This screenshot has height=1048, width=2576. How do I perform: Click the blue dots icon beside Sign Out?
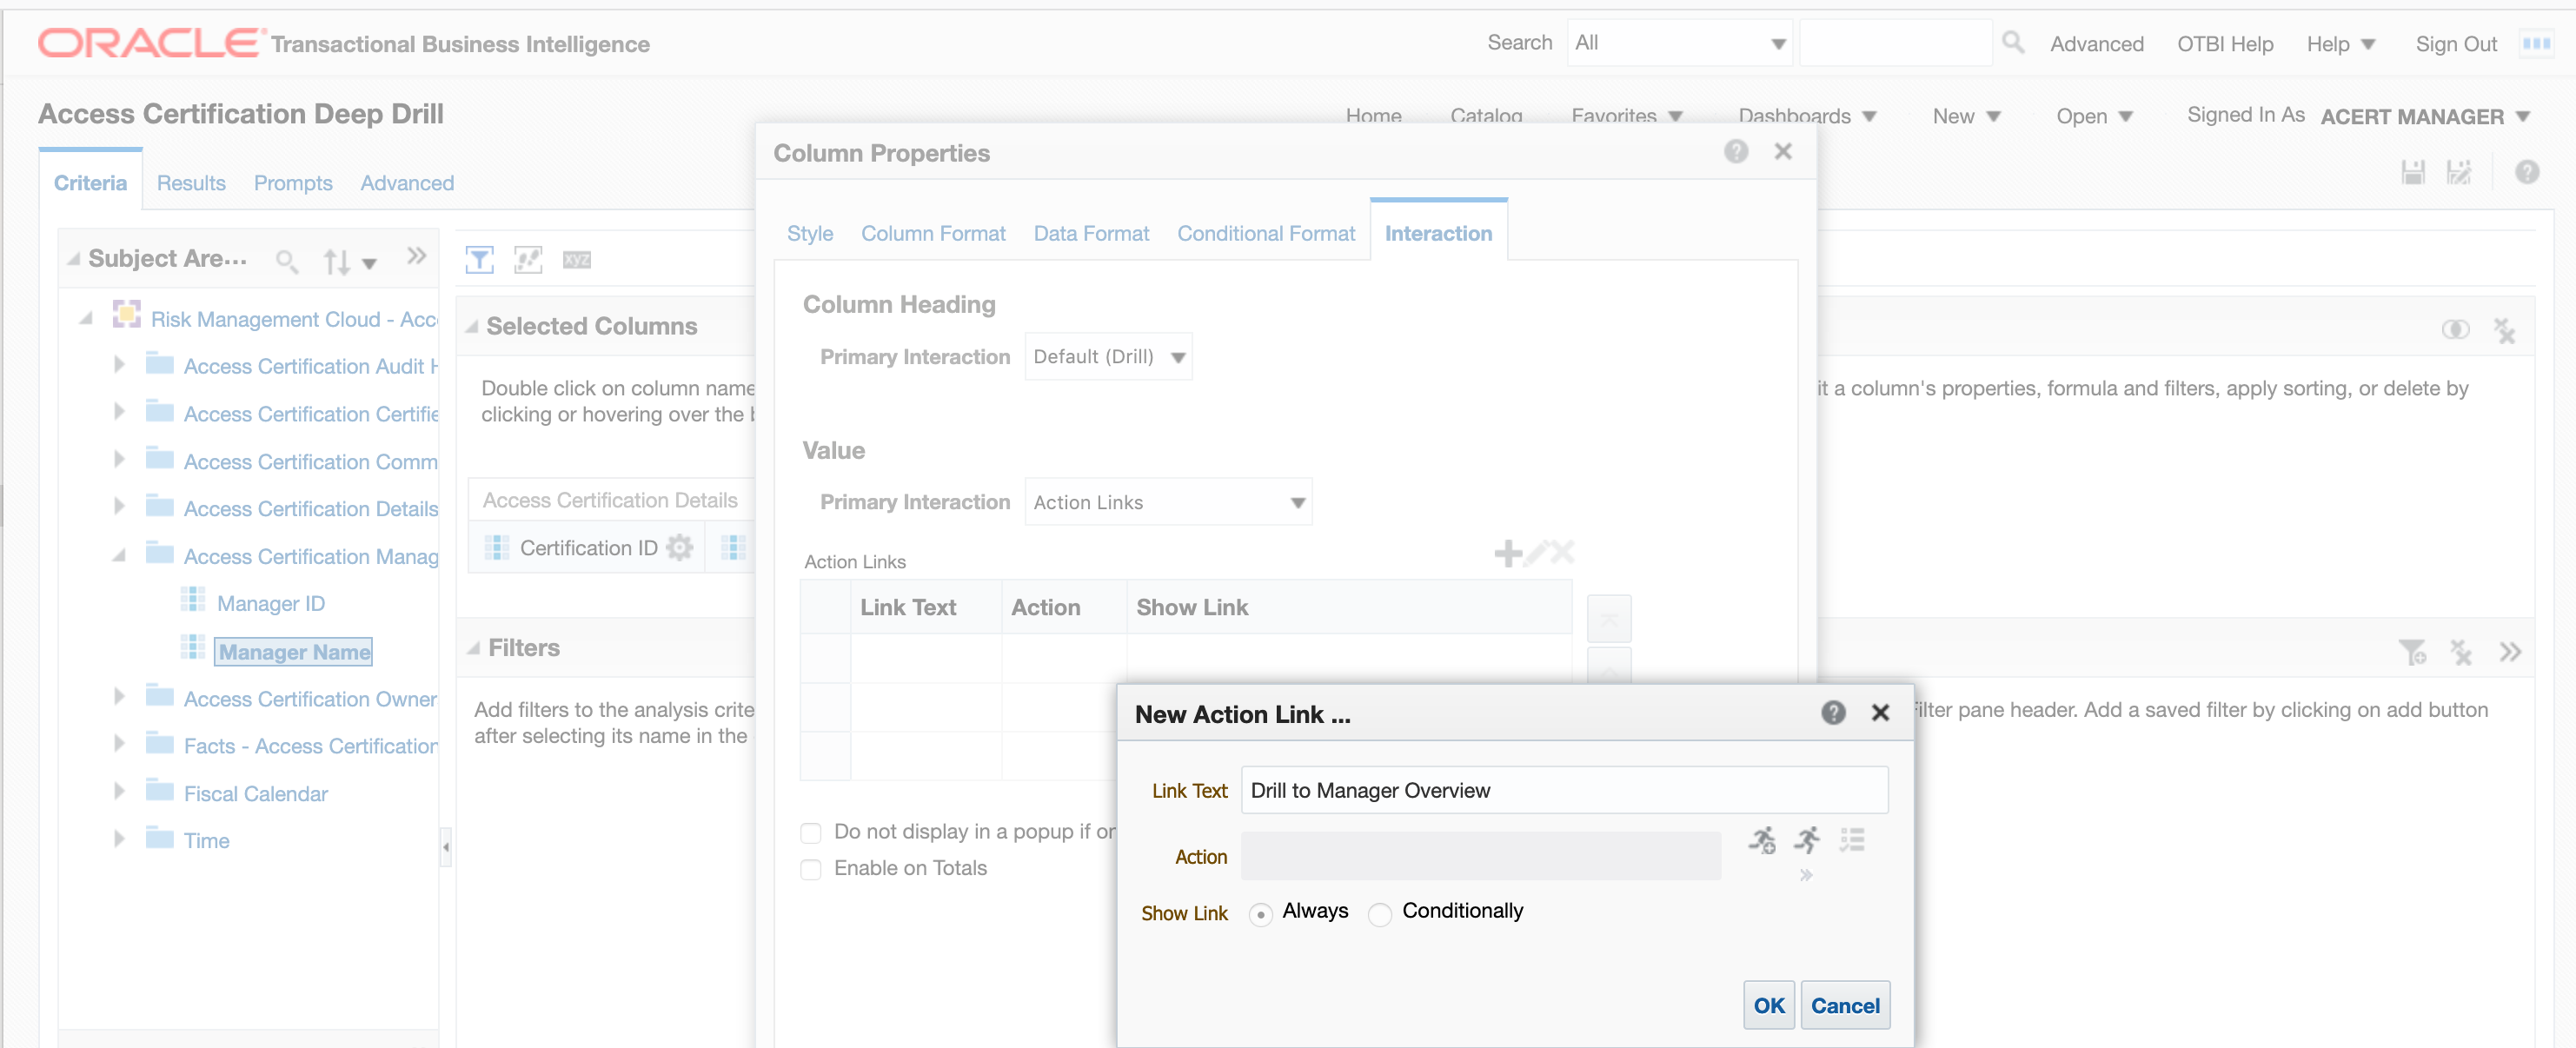pos(2536,43)
